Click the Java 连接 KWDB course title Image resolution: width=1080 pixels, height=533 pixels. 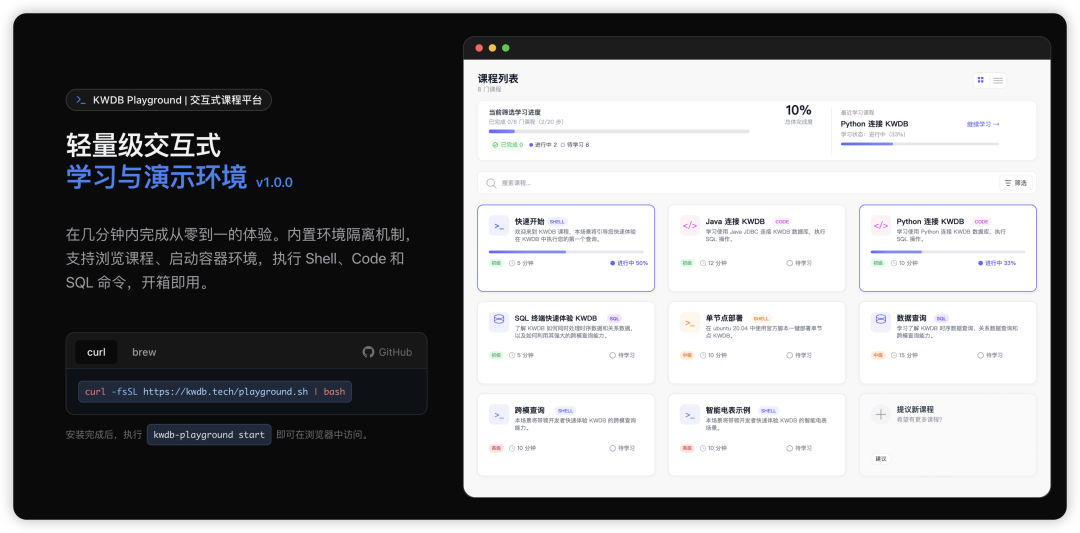click(735, 222)
